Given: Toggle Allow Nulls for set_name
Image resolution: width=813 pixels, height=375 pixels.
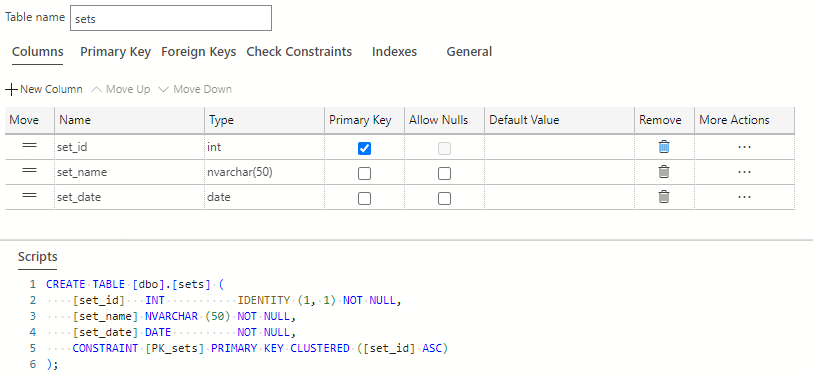Looking at the screenshot, I should point(444,173).
